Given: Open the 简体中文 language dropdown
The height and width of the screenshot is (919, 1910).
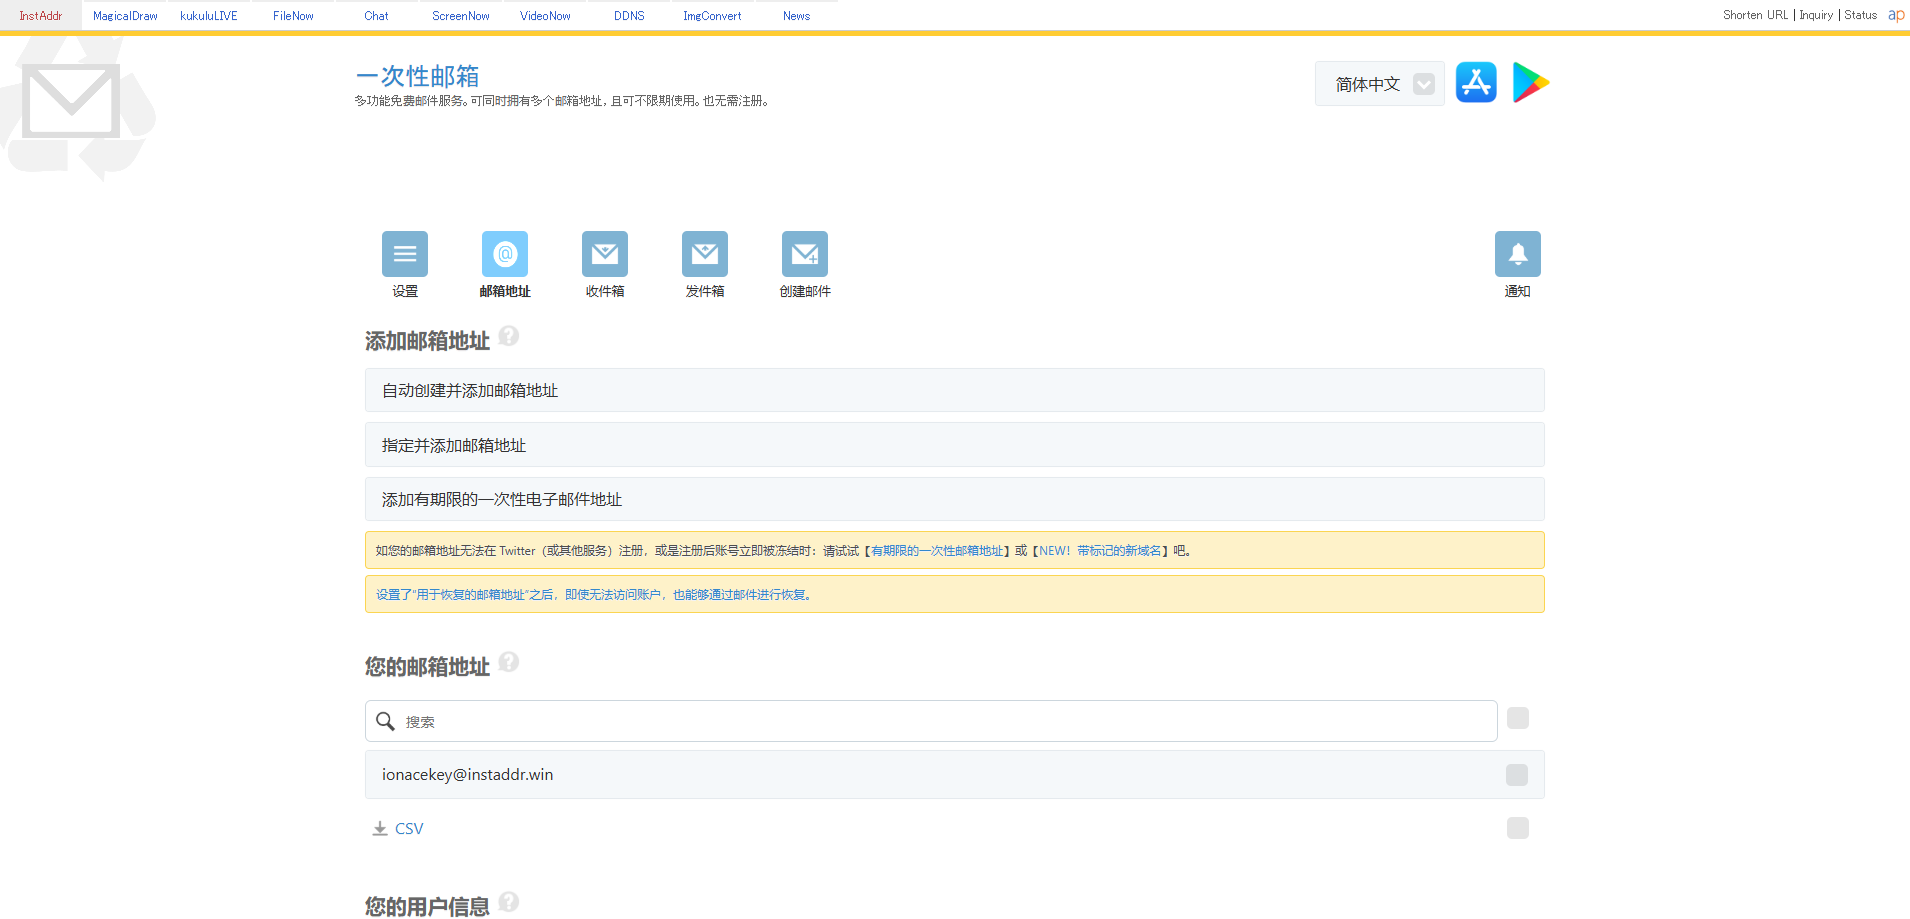Looking at the screenshot, I should click(1380, 84).
